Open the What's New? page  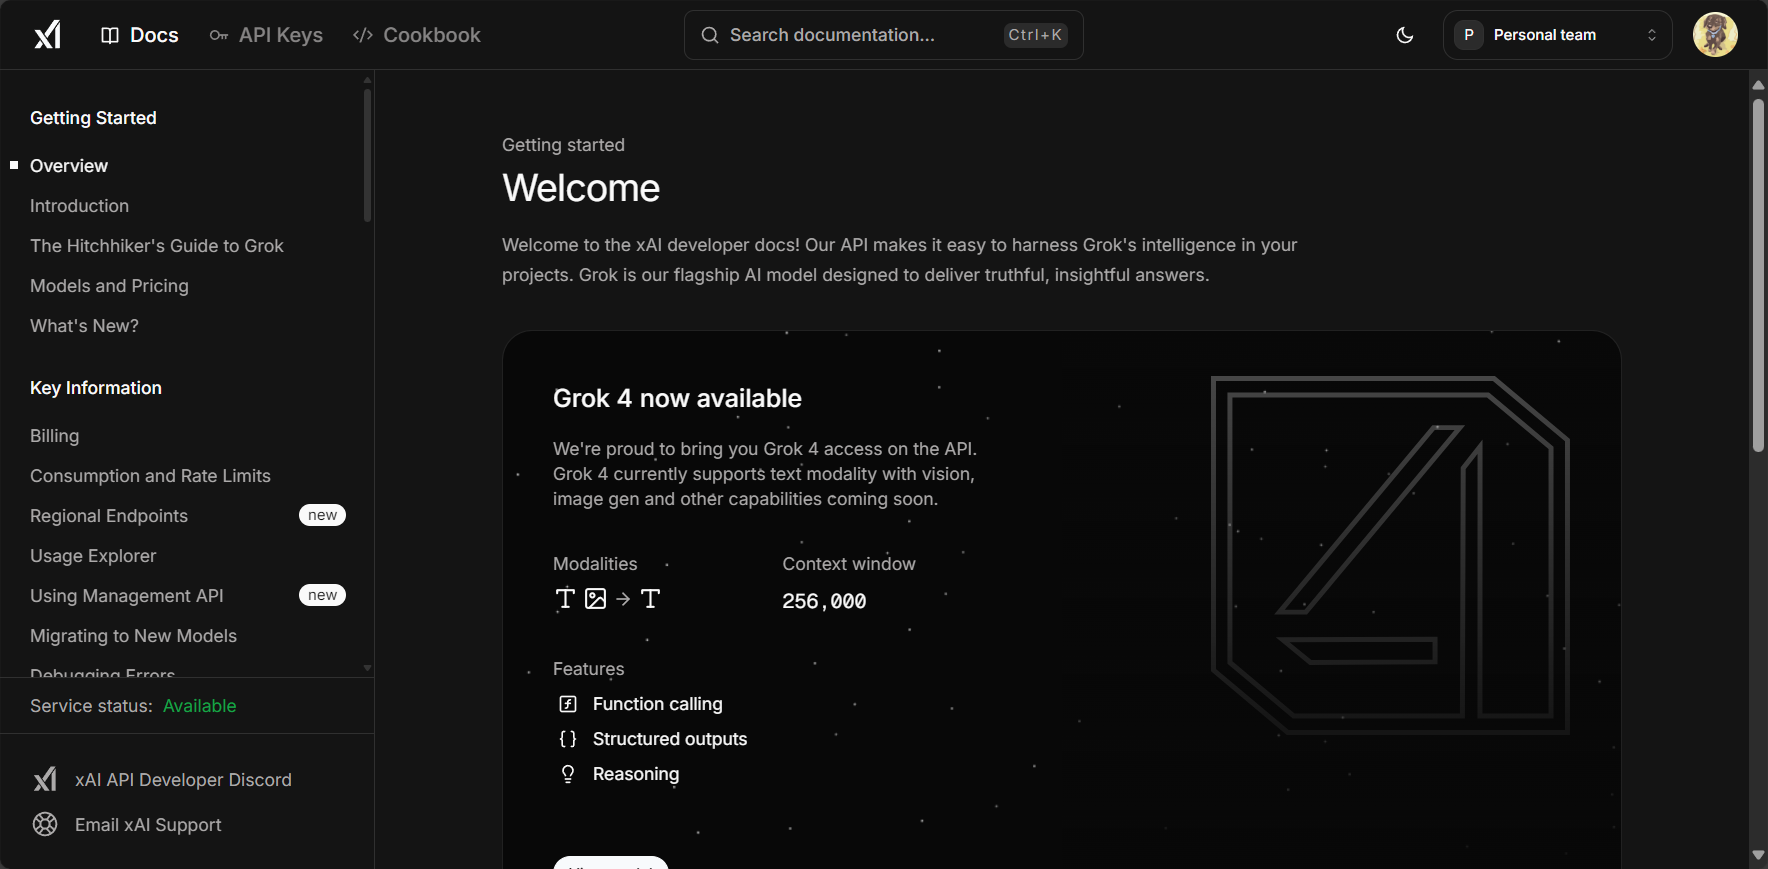84,326
